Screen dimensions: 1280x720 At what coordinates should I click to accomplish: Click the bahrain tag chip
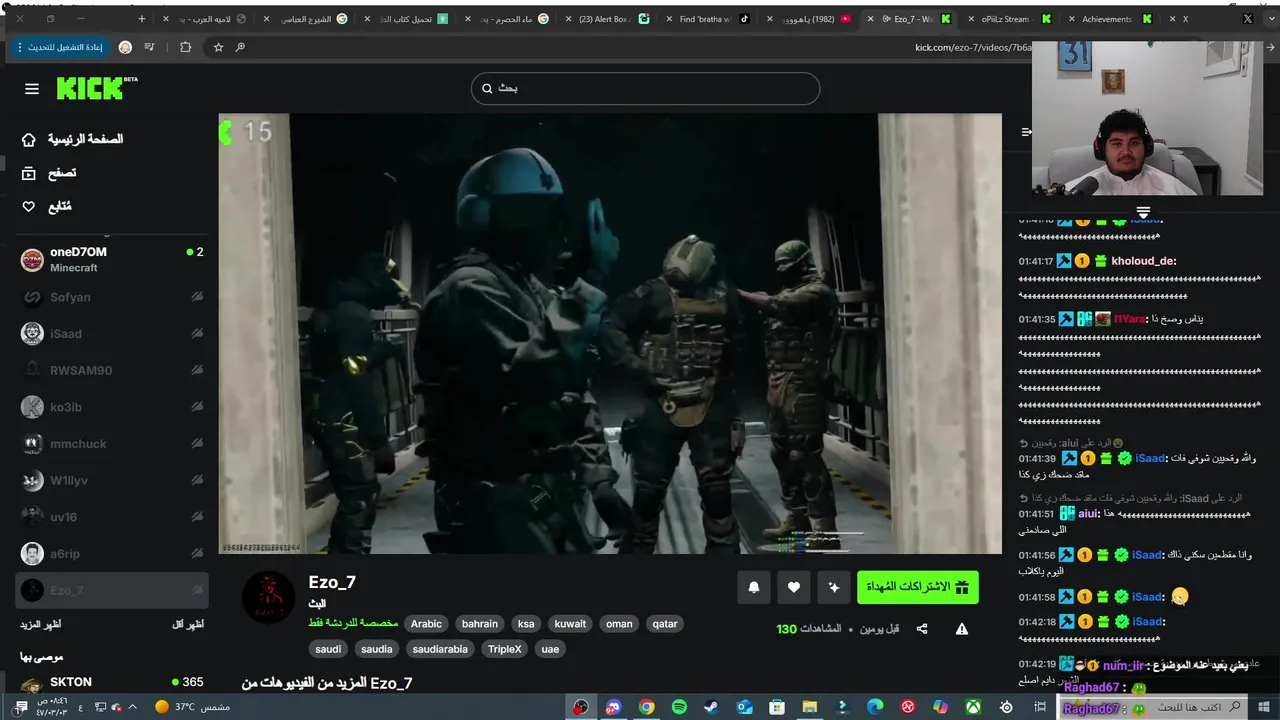pos(480,624)
